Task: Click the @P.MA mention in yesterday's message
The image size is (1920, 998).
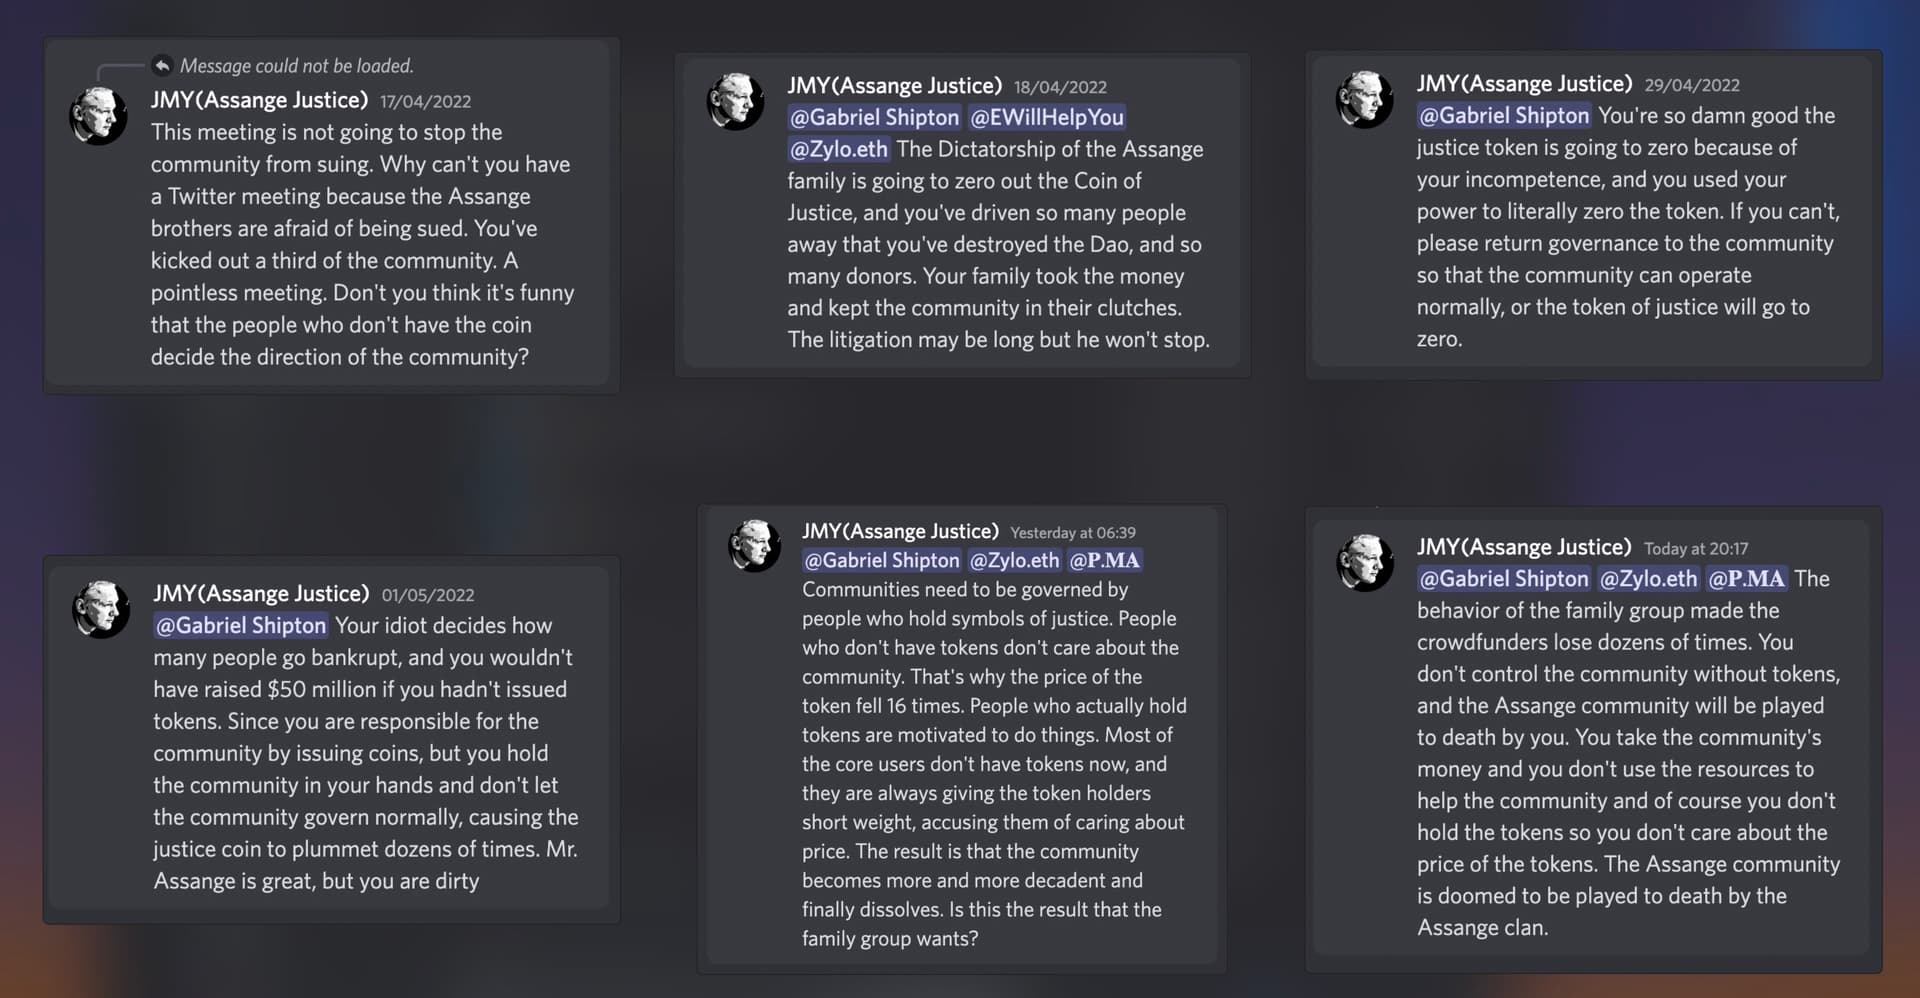Action: pyautogui.click(x=1104, y=561)
